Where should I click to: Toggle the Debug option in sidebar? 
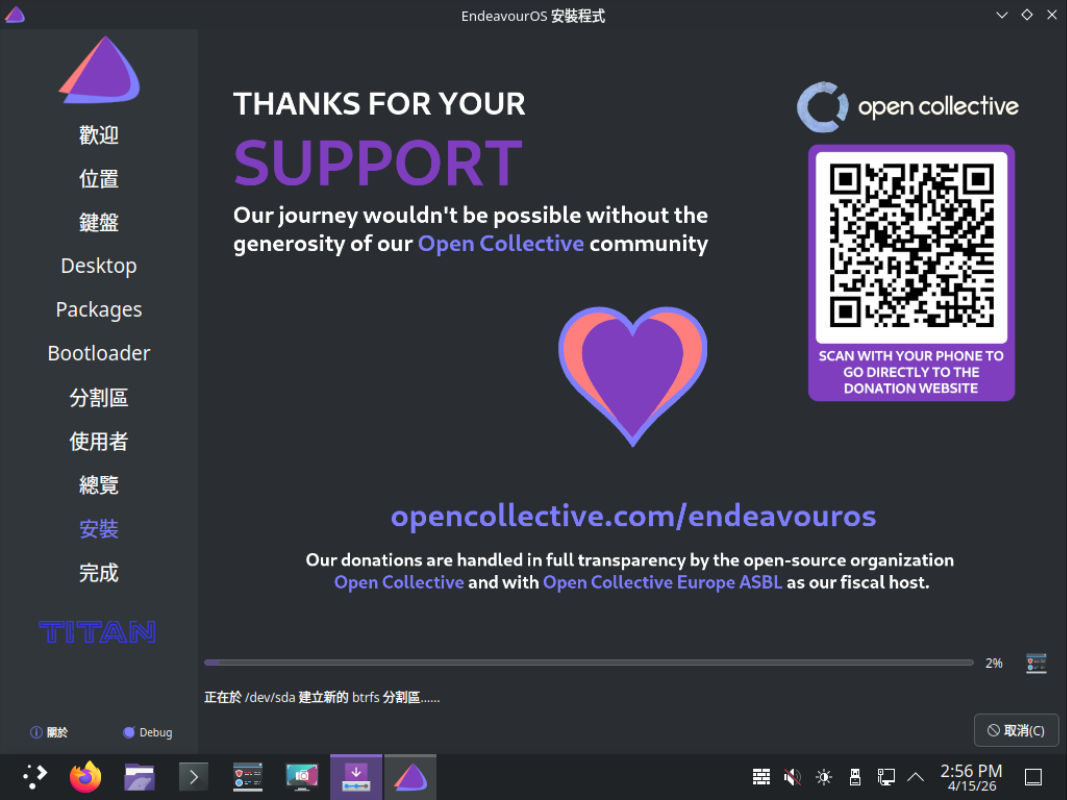(x=147, y=732)
